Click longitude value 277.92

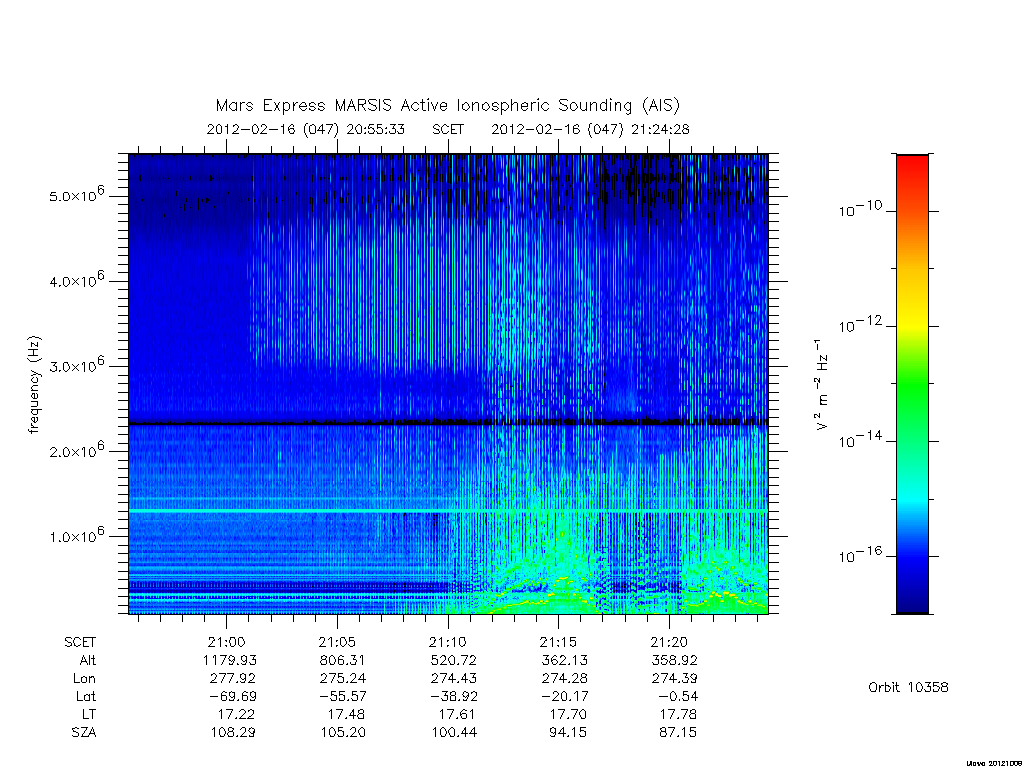(x=232, y=679)
